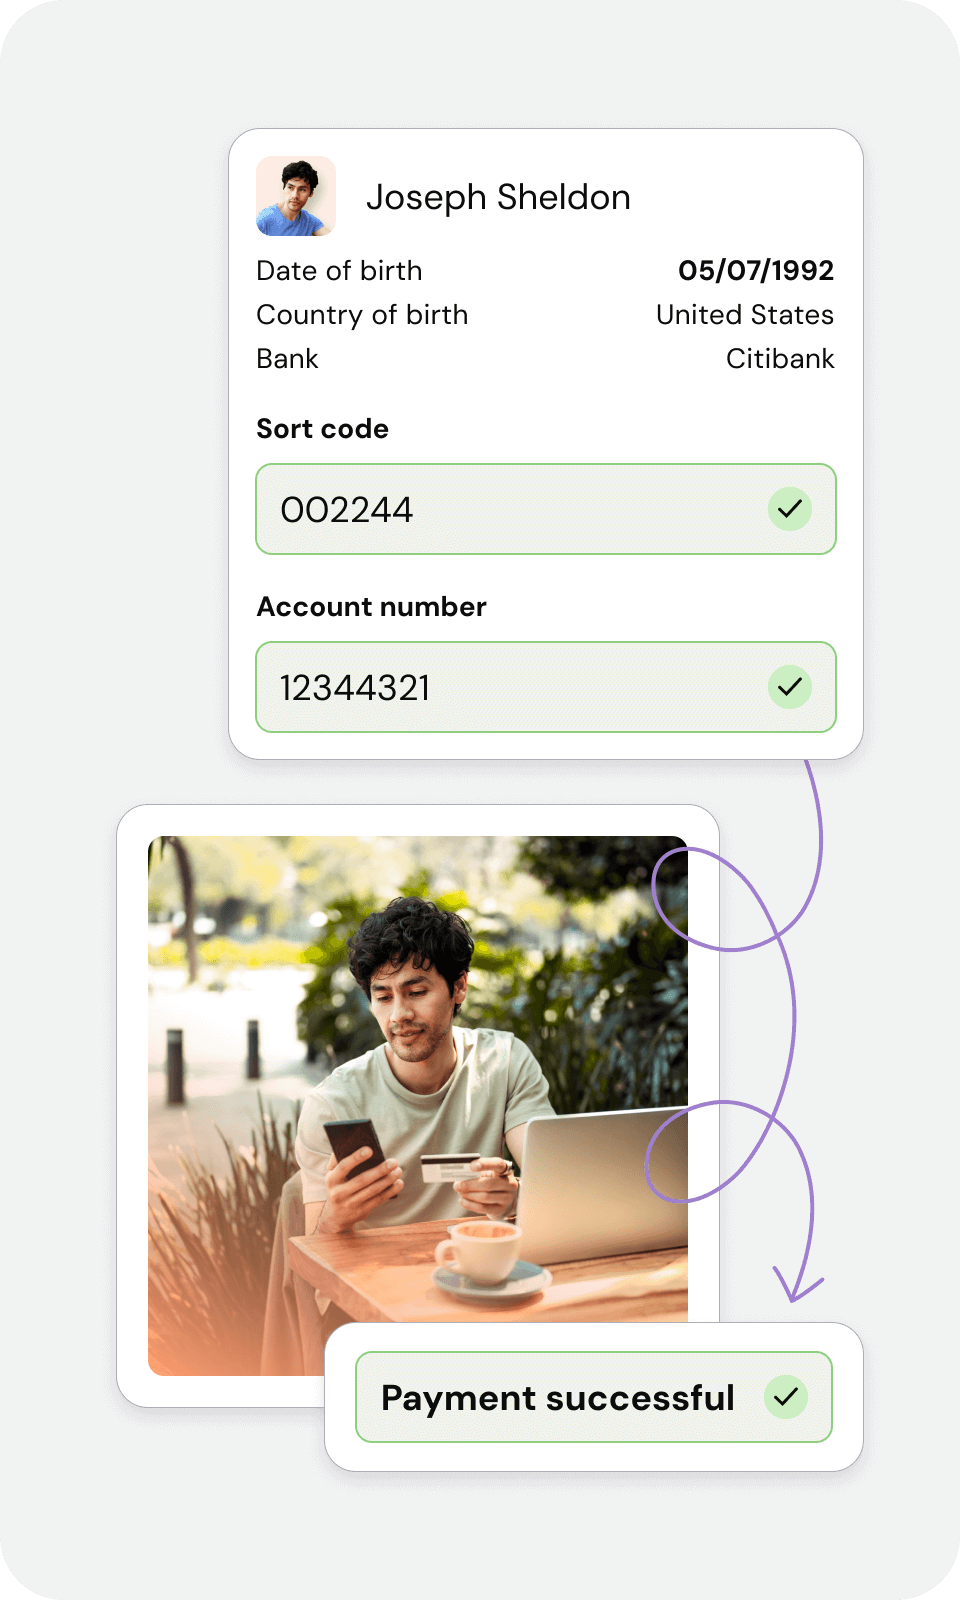The width and height of the screenshot is (960, 1600).
Task: Click the United States country value
Action: click(745, 315)
